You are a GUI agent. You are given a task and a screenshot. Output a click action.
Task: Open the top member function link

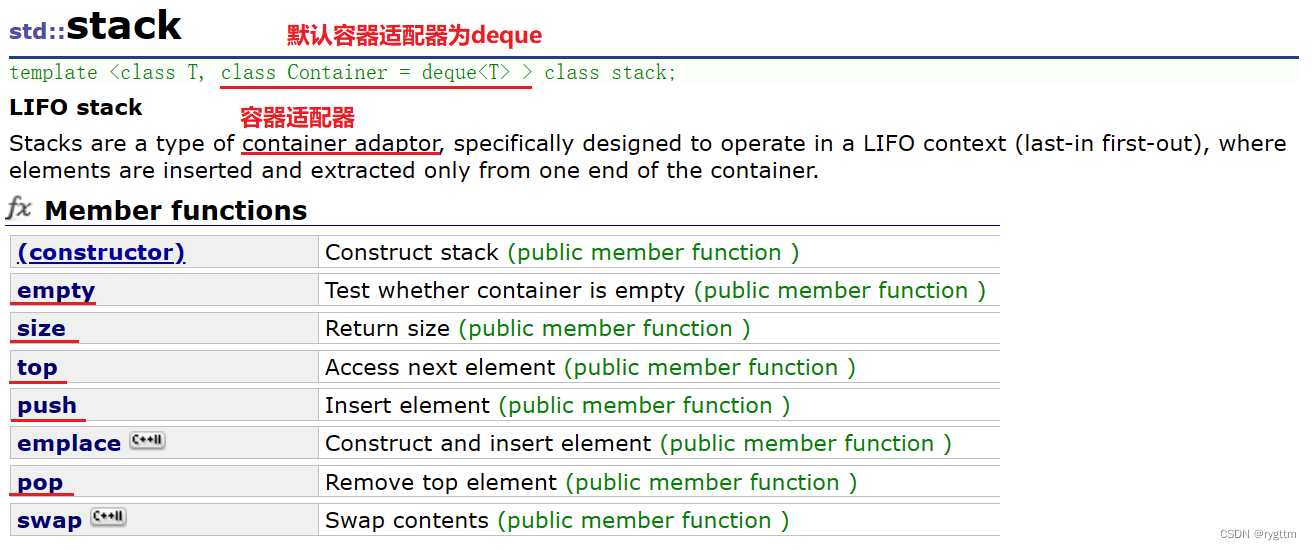click(x=37, y=368)
